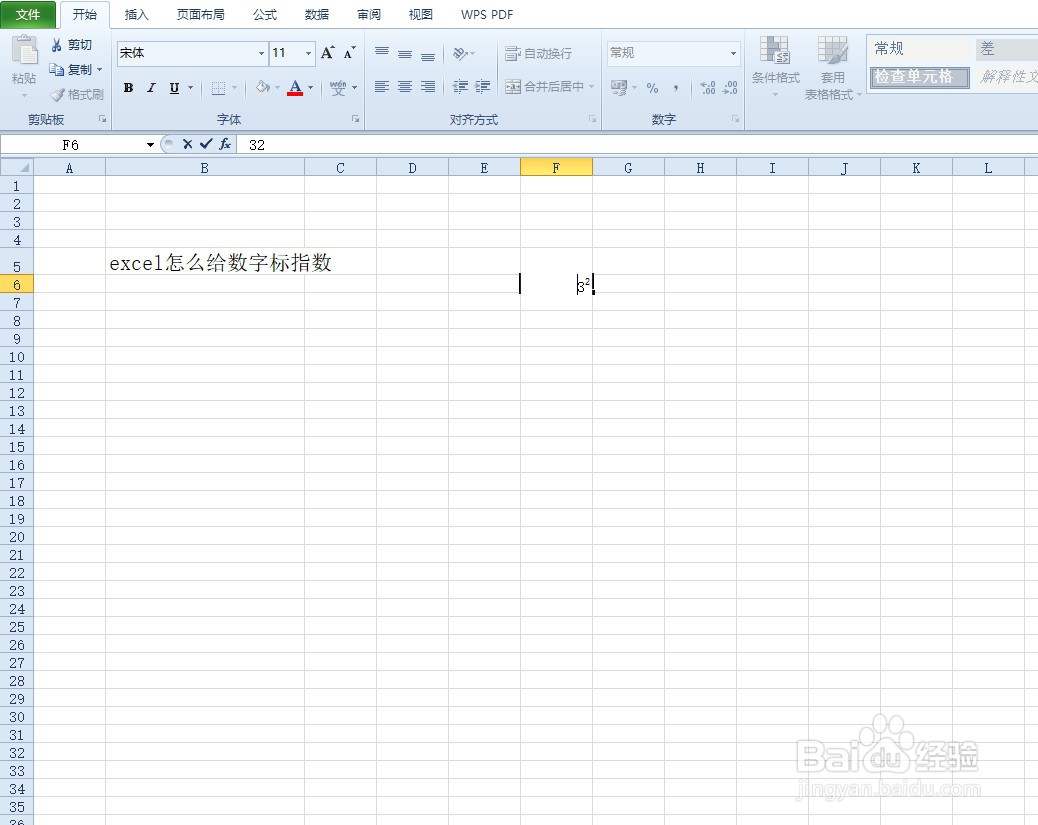This screenshot has height=825, width=1038.
Task: Click the increase decimal icon
Action: click(x=707, y=88)
